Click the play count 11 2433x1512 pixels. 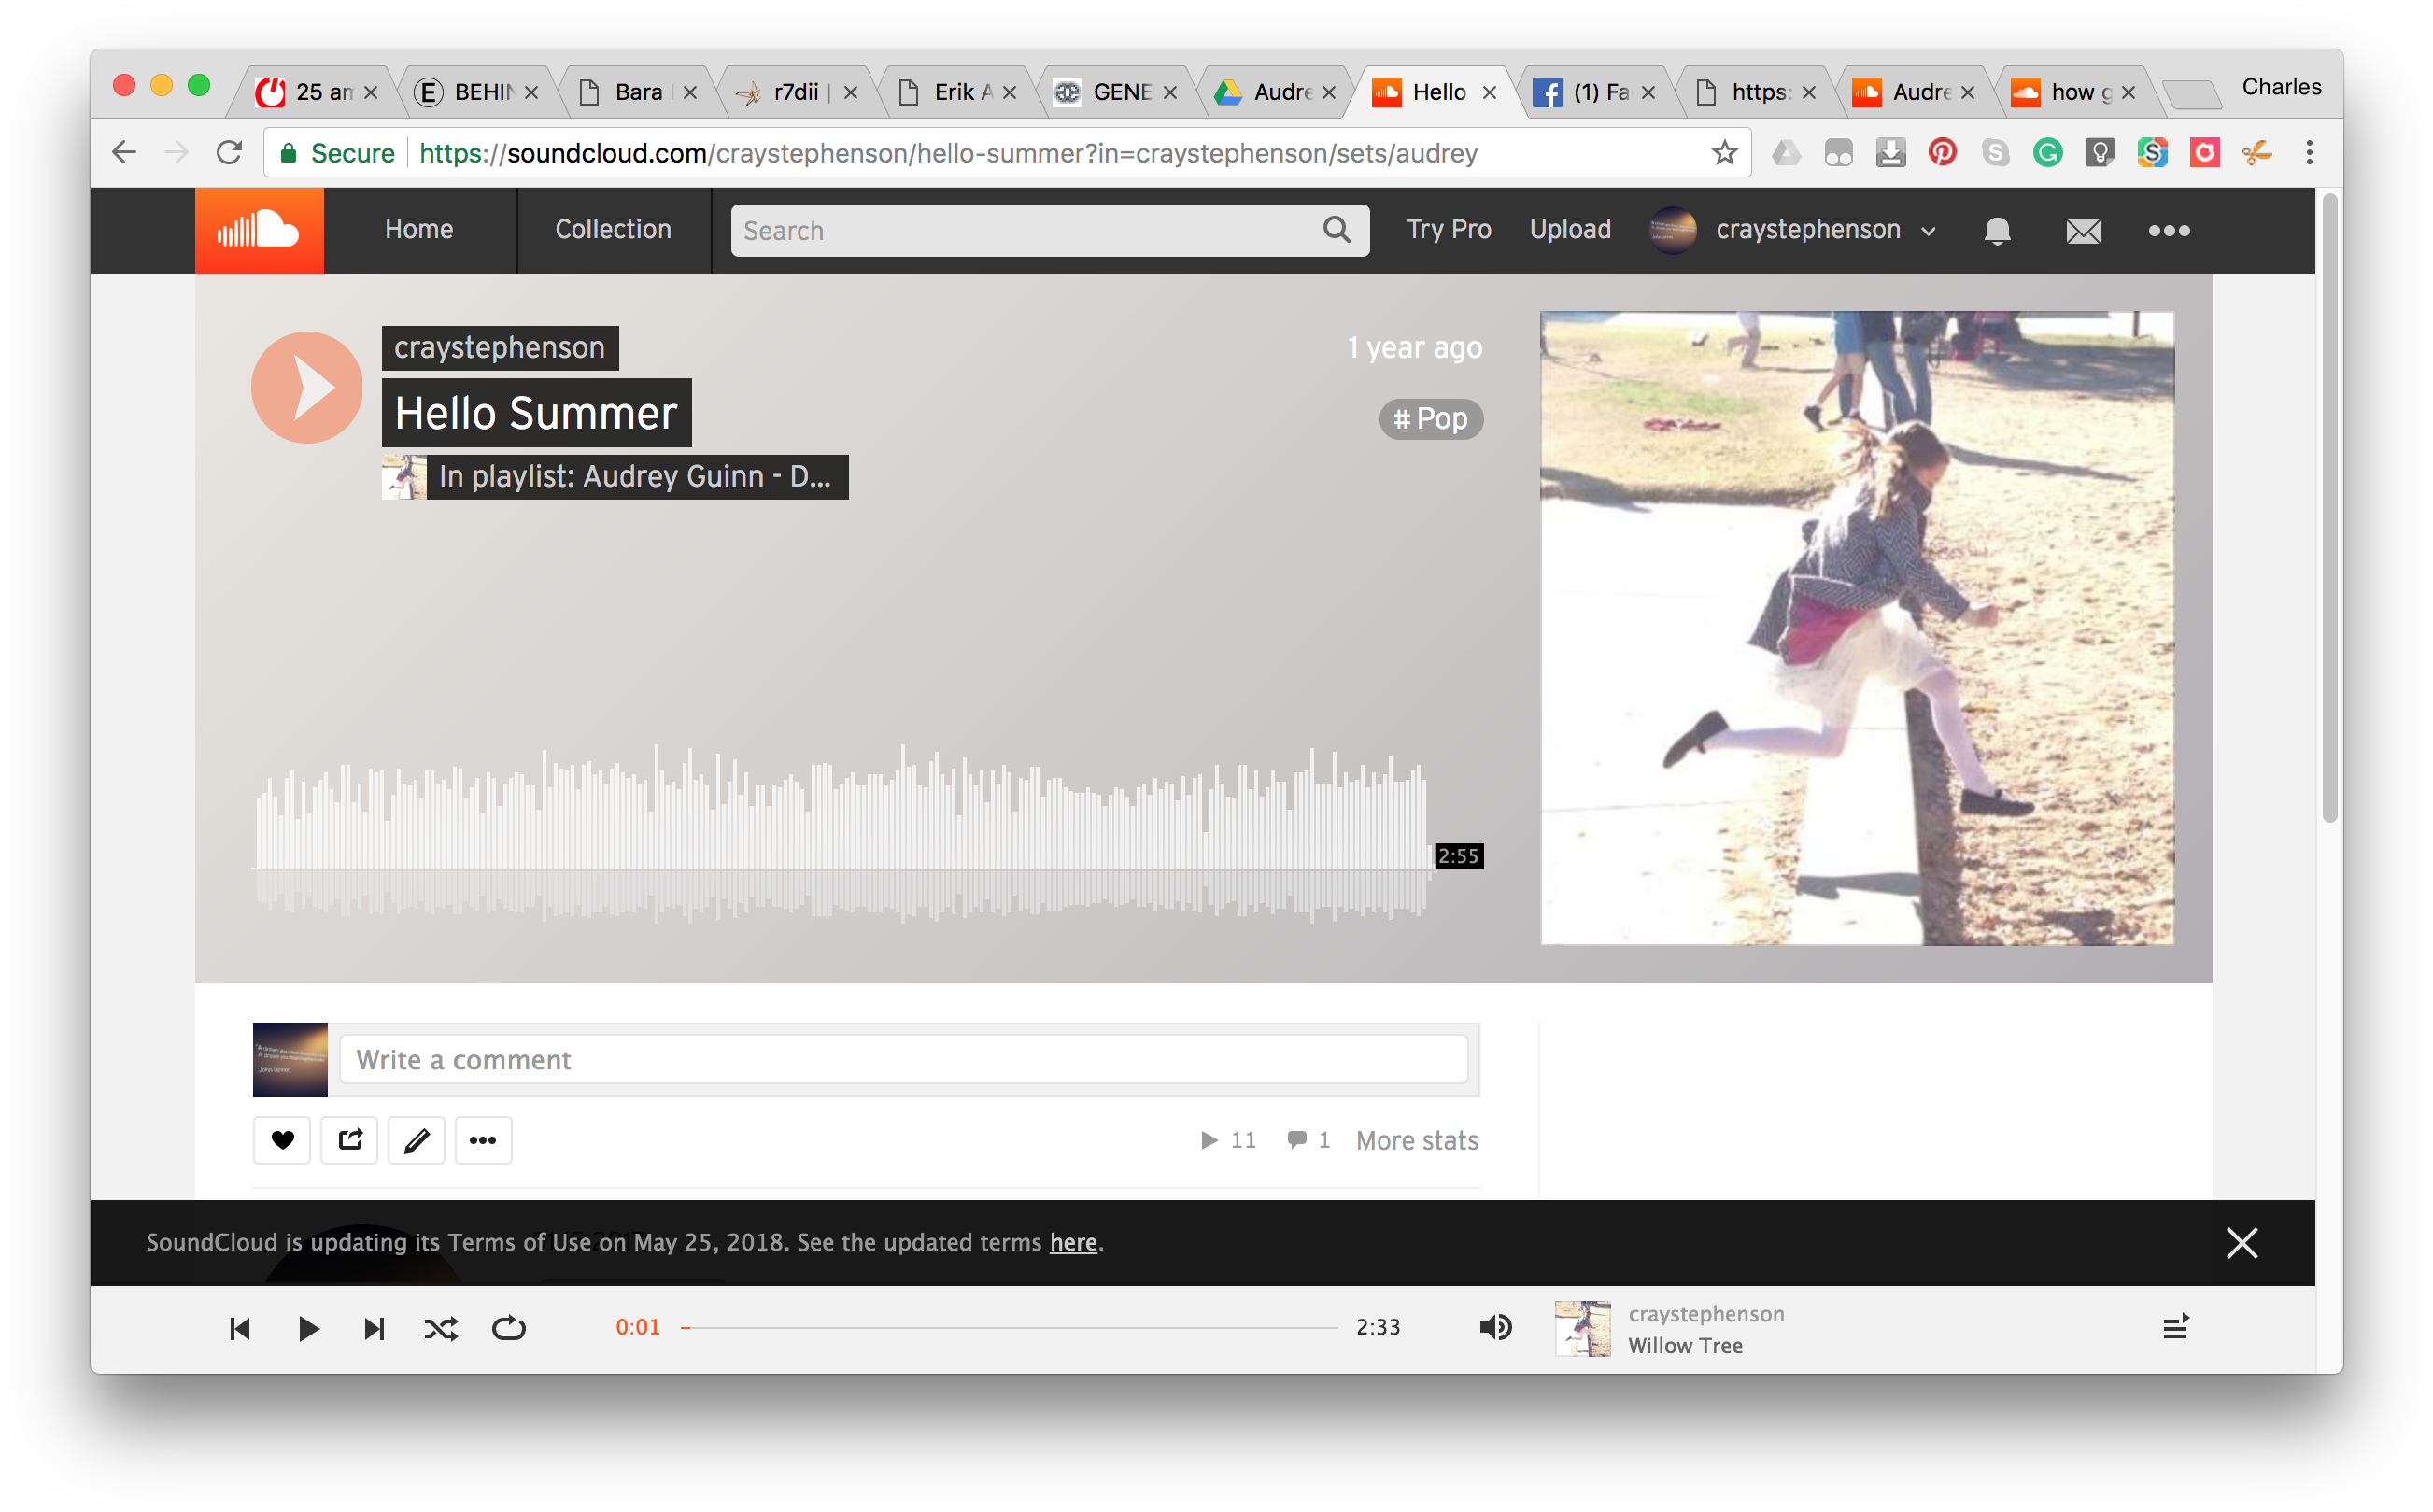tap(1227, 1140)
